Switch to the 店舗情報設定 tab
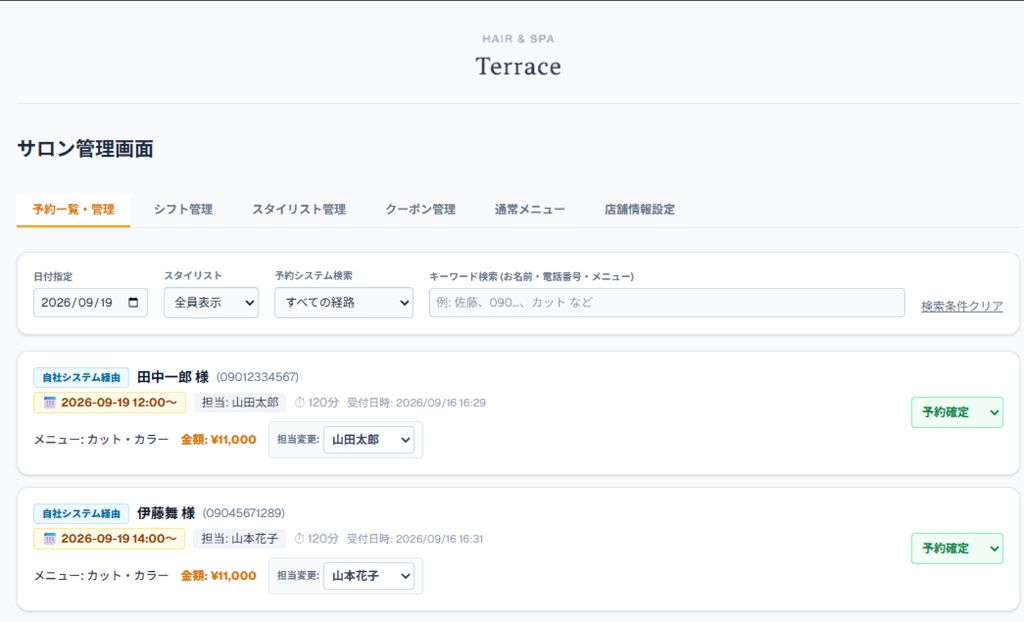The width and height of the screenshot is (1024, 622). click(x=639, y=210)
